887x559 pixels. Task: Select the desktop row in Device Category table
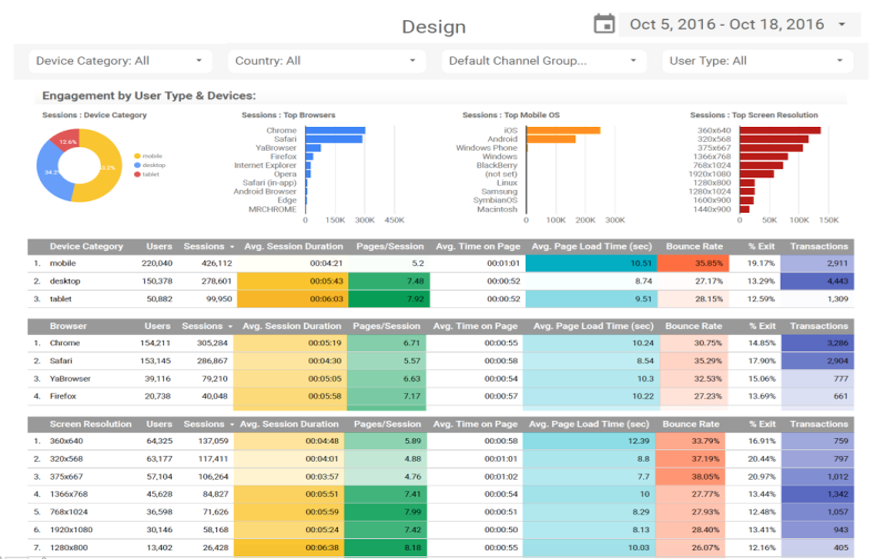tap(441, 281)
